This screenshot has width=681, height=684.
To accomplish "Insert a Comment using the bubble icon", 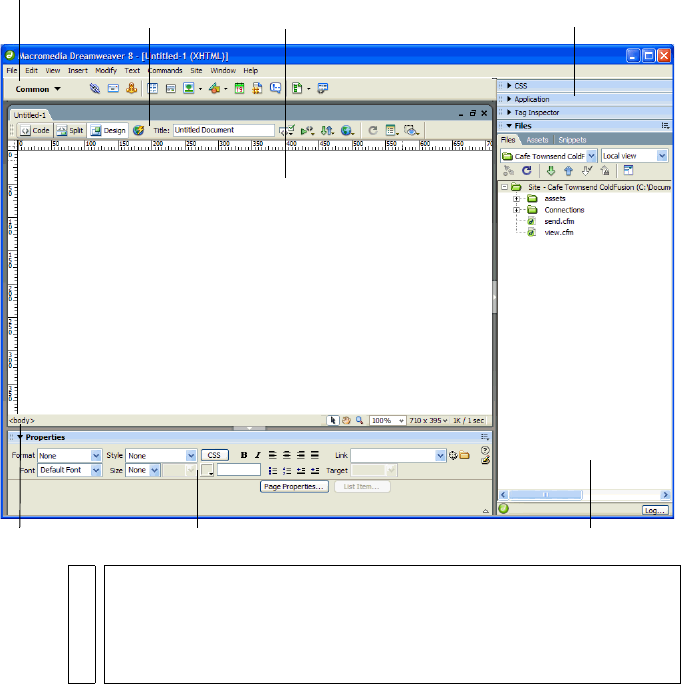I will [275, 88].
